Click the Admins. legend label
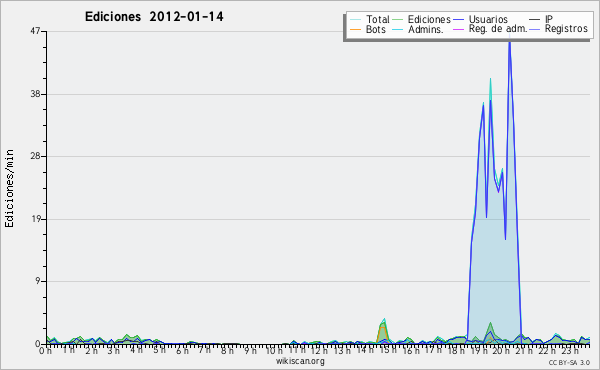The height and width of the screenshot is (370, 600). tap(426, 29)
